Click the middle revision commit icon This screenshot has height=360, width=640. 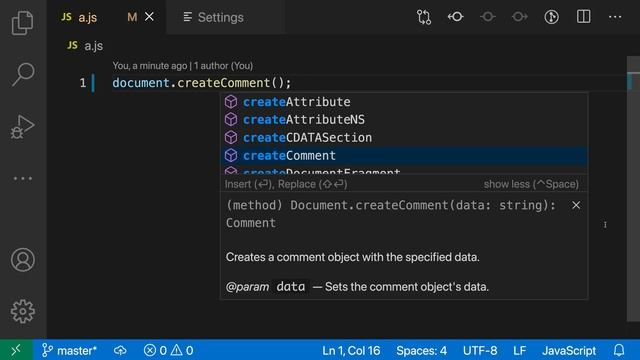click(x=487, y=17)
